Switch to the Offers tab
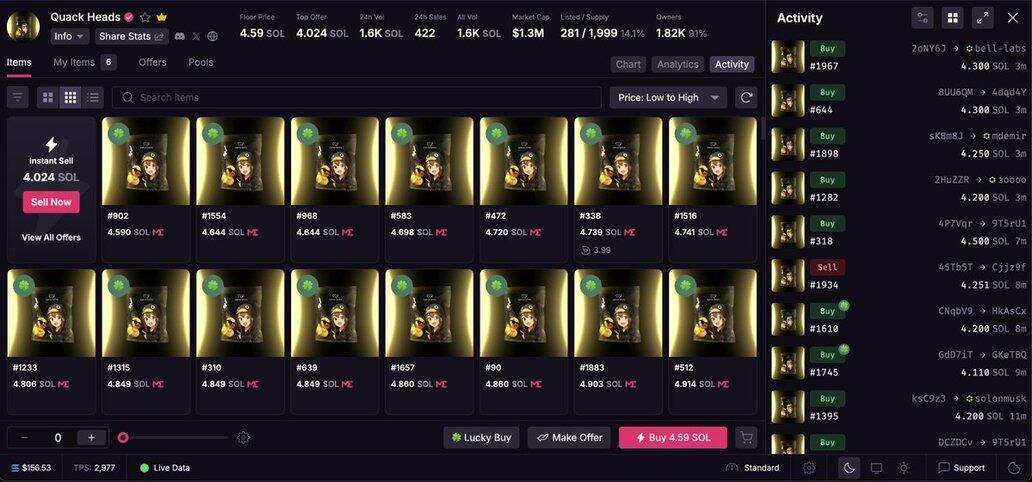1032x482 pixels. (152, 62)
